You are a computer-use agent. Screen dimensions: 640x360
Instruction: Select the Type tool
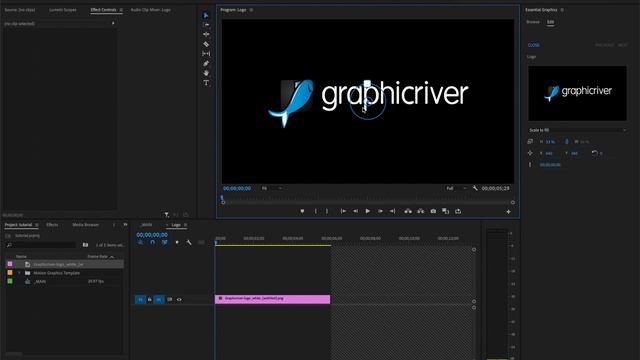tap(206, 83)
